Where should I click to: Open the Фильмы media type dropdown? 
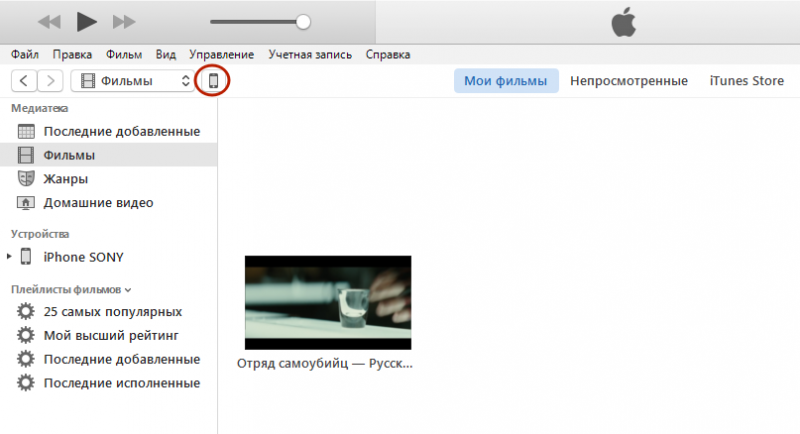pyautogui.click(x=133, y=81)
